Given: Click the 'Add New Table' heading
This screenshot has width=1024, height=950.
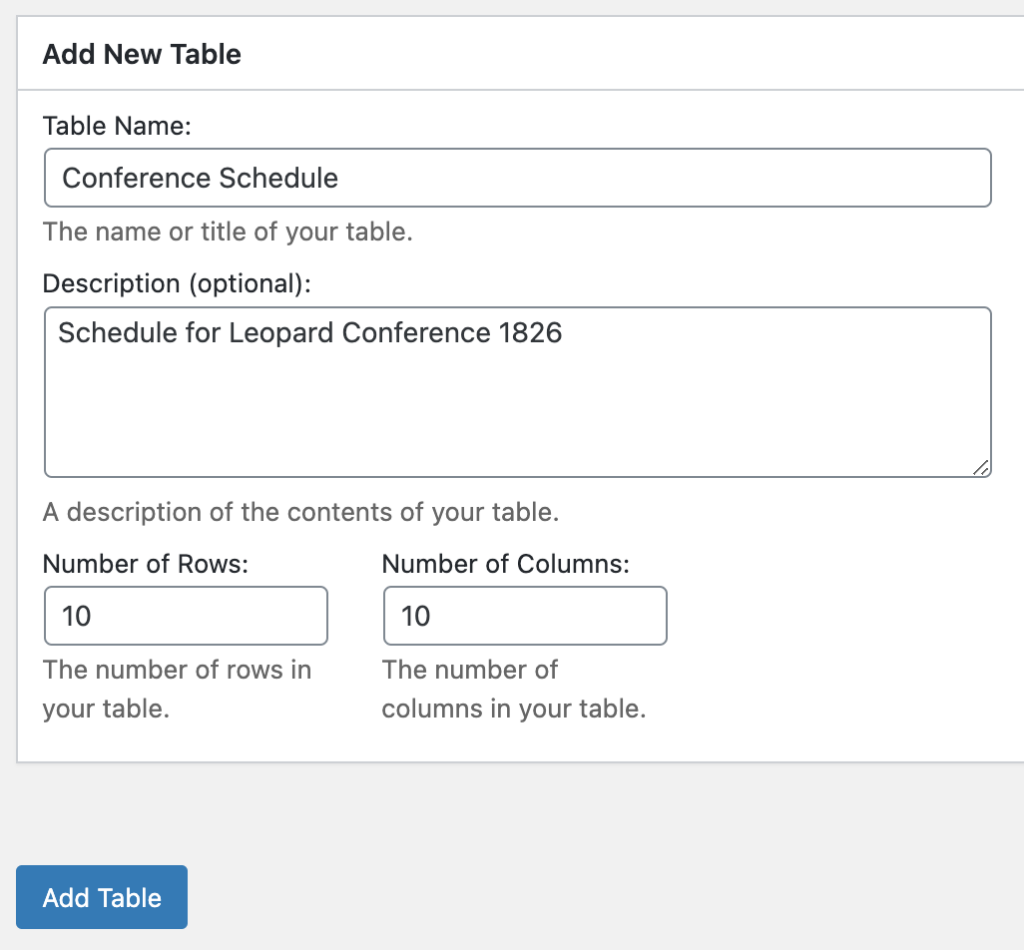Looking at the screenshot, I should point(142,54).
